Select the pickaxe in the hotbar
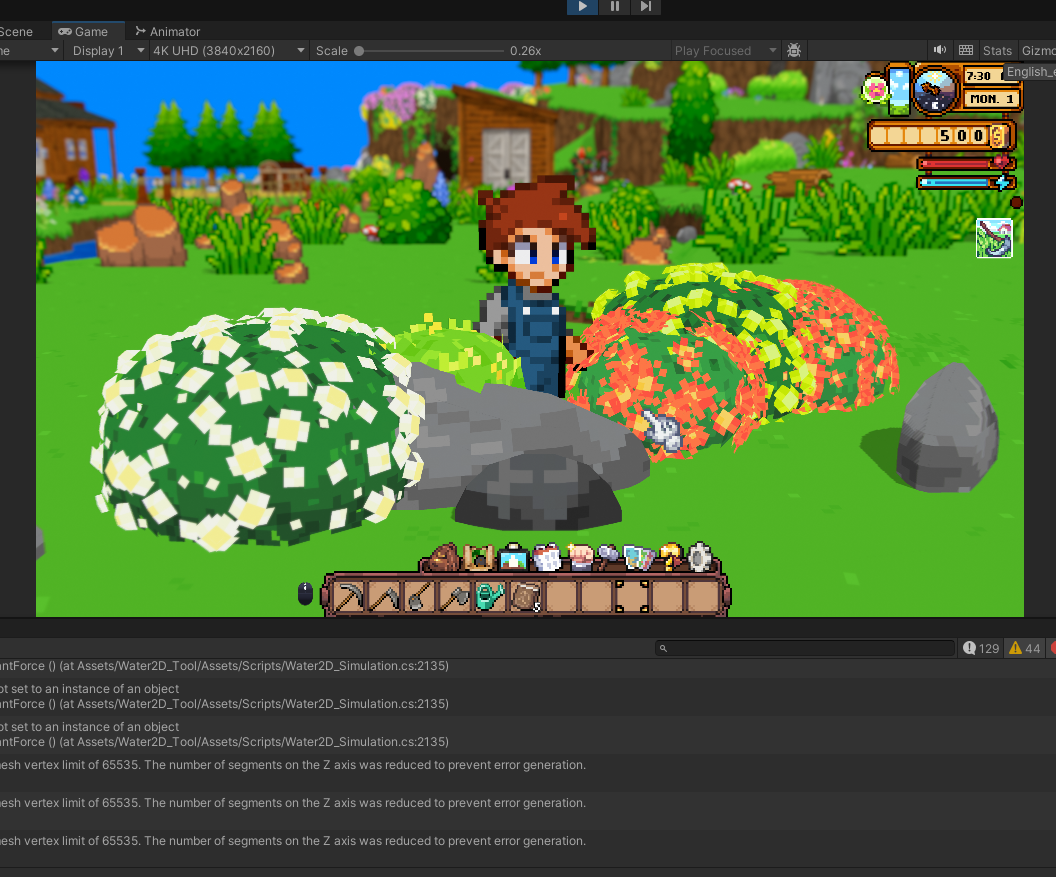The height and width of the screenshot is (877, 1056). [351, 597]
